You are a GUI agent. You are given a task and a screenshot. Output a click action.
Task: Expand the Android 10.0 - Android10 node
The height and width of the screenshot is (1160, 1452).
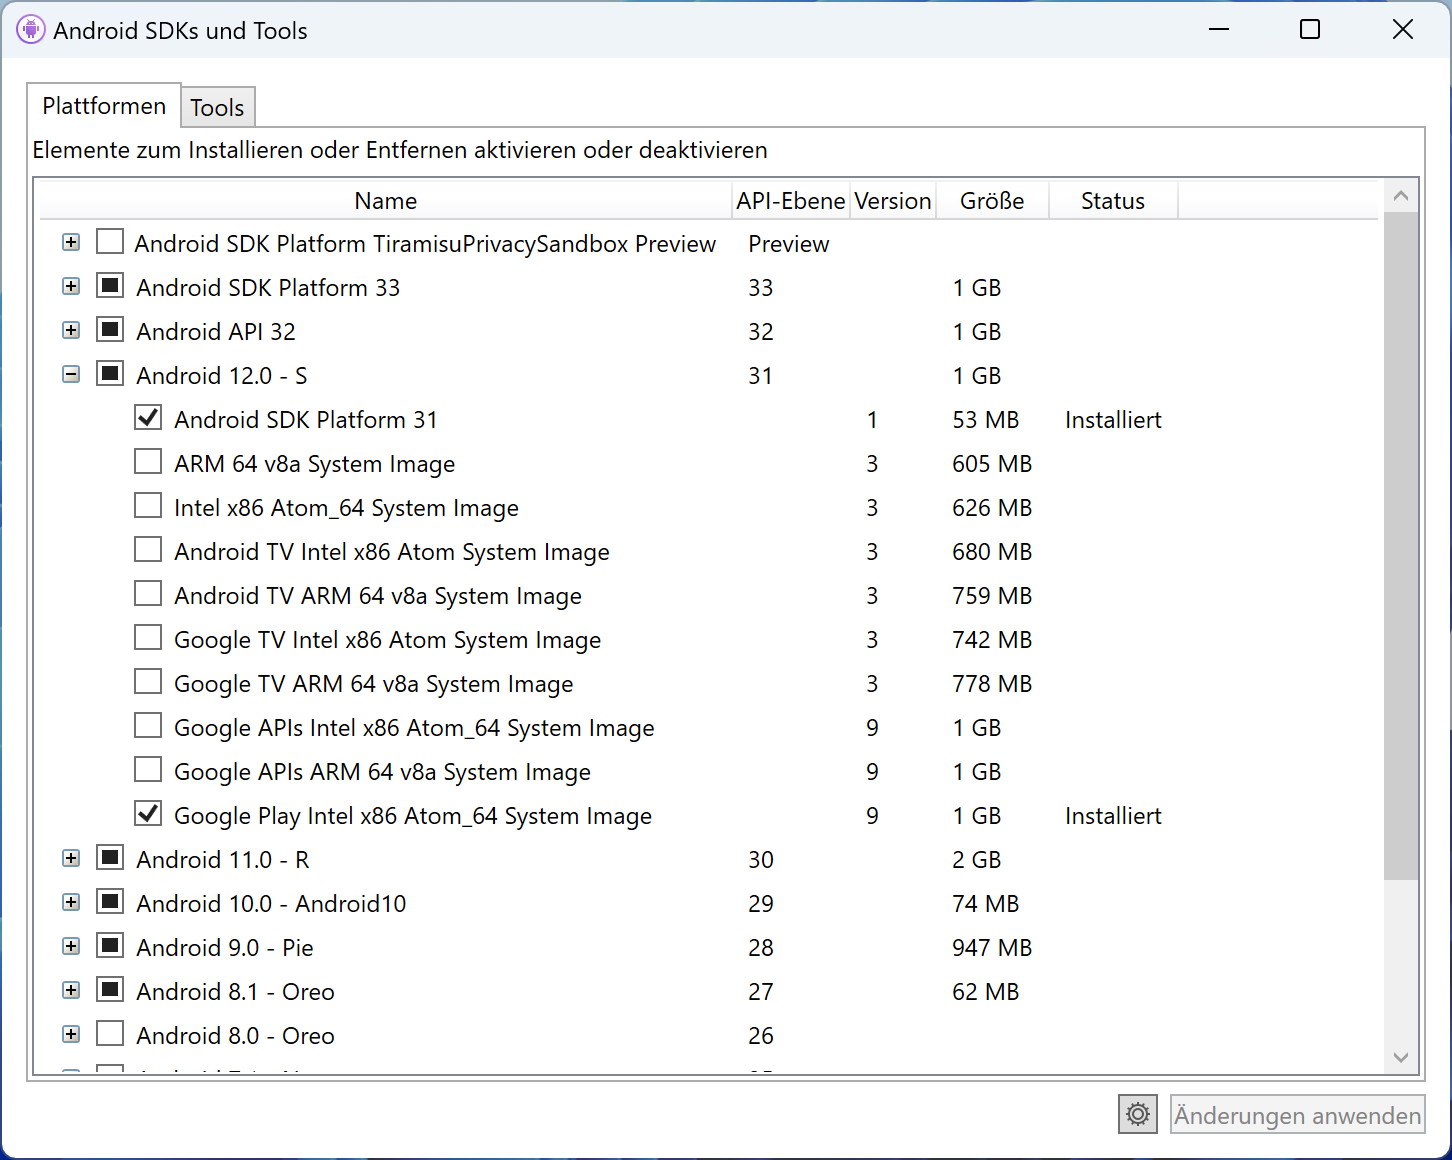coord(71,902)
